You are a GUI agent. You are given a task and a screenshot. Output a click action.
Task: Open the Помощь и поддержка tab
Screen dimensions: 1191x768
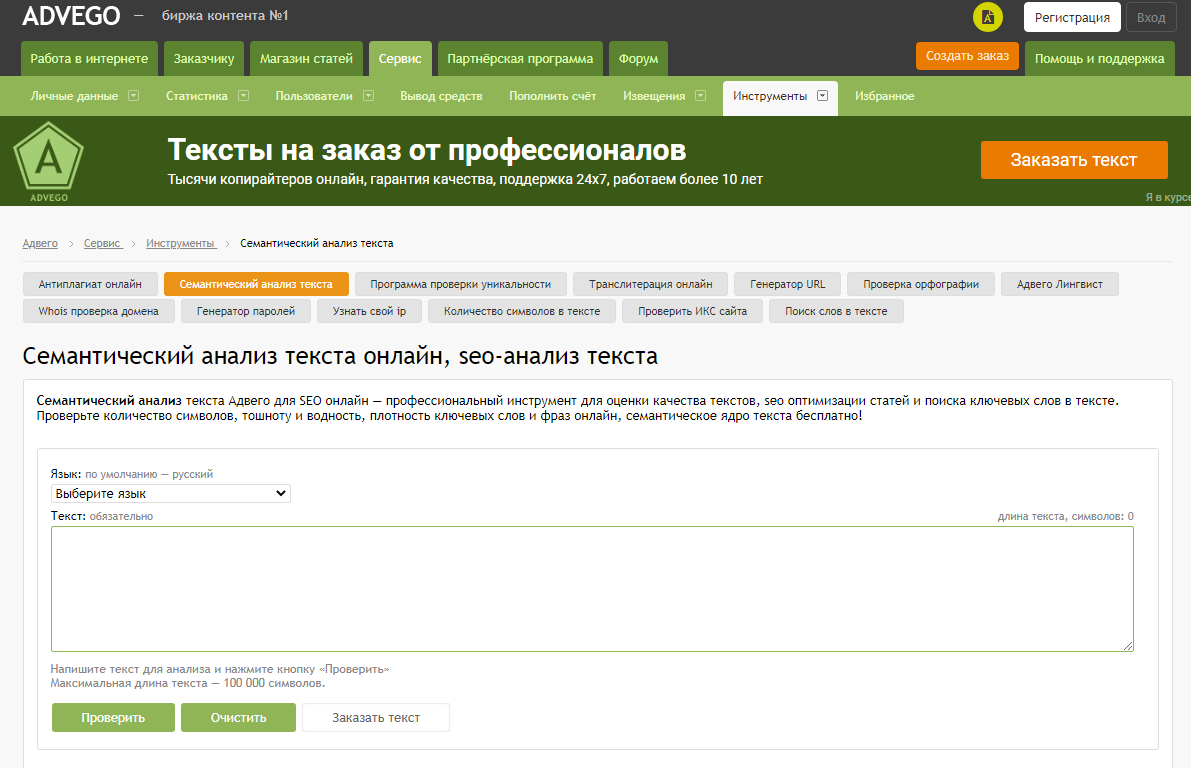pyautogui.click(x=1099, y=58)
